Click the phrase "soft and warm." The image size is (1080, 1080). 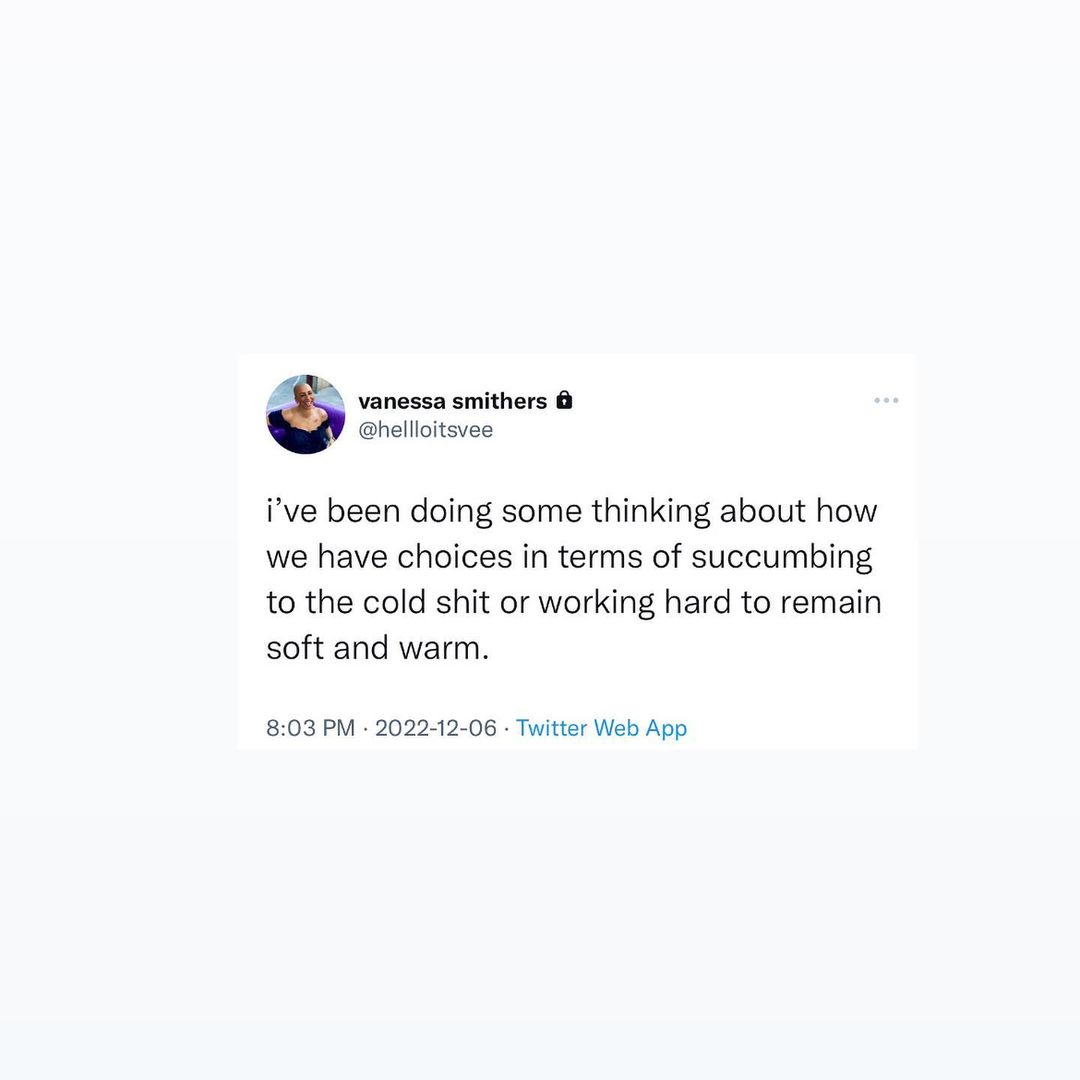378,648
